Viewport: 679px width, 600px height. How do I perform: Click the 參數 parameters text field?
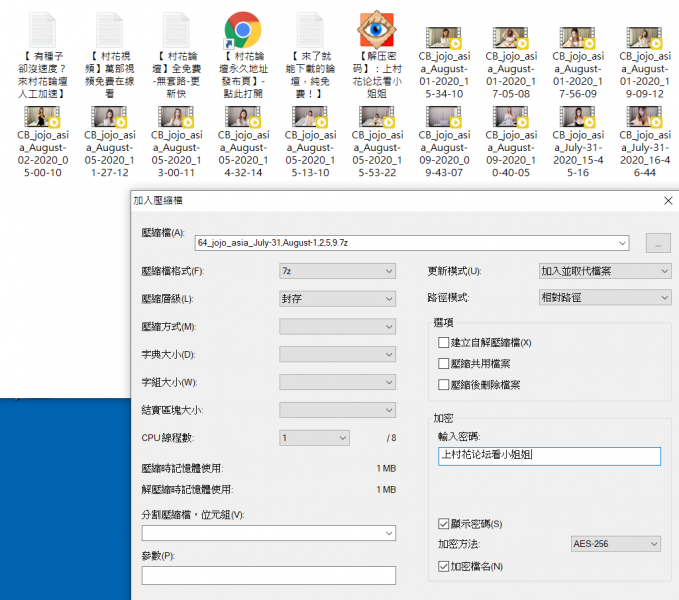pyautogui.click(x=269, y=575)
